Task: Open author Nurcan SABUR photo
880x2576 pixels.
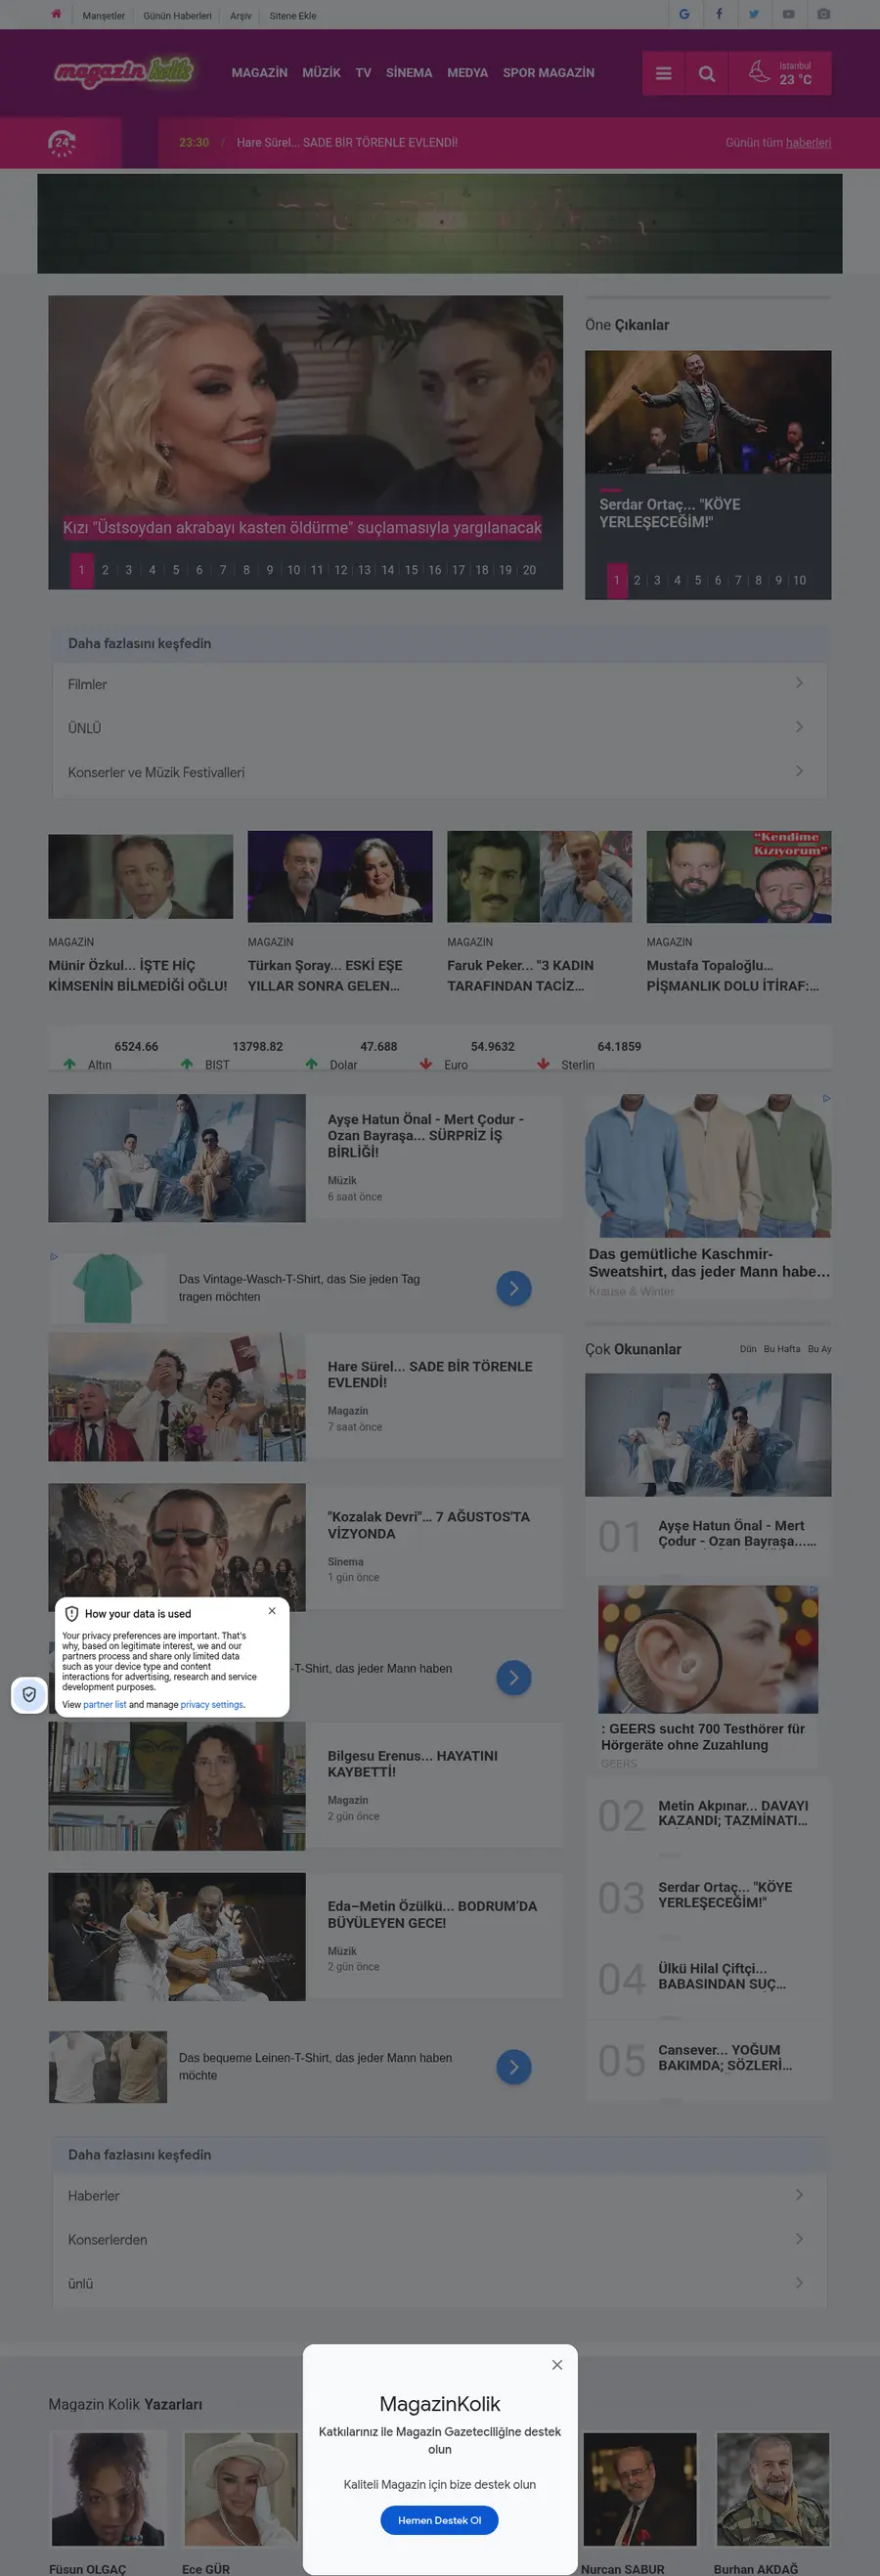Action: pyautogui.click(x=640, y=2489)
